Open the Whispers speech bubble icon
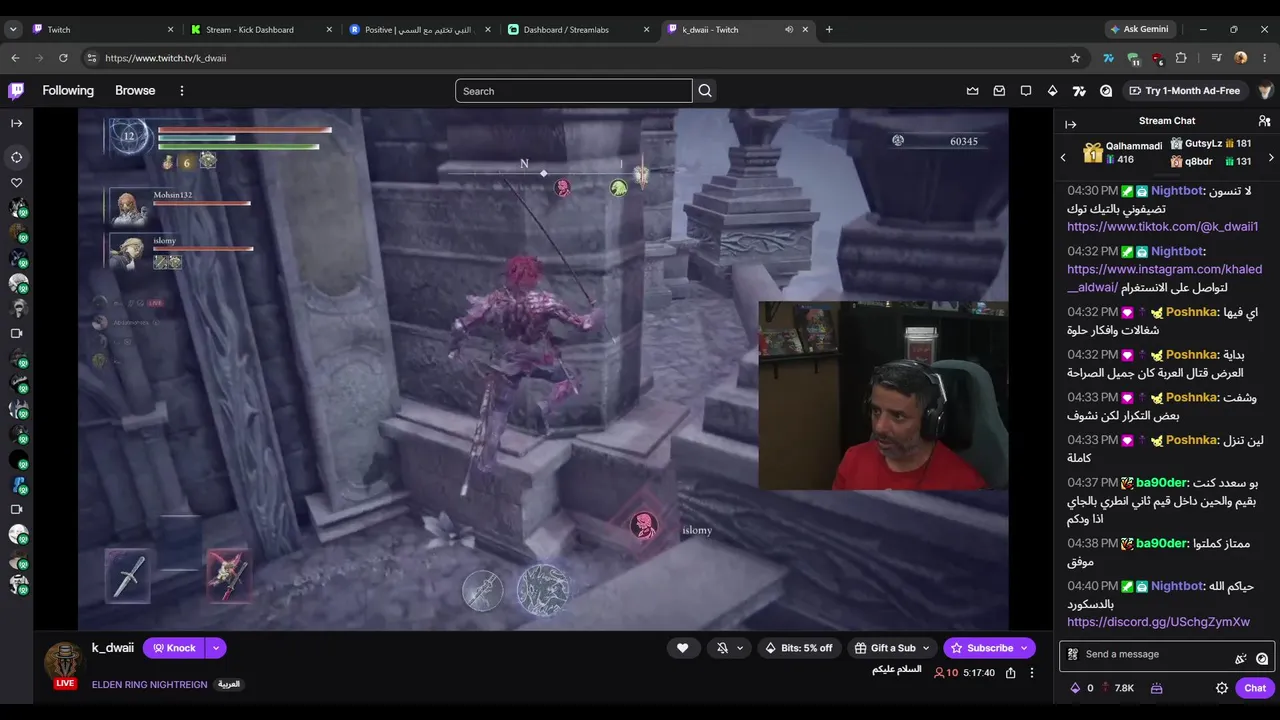The width and height of the screenshot is (1280, 720). [x=1026, y=91]
